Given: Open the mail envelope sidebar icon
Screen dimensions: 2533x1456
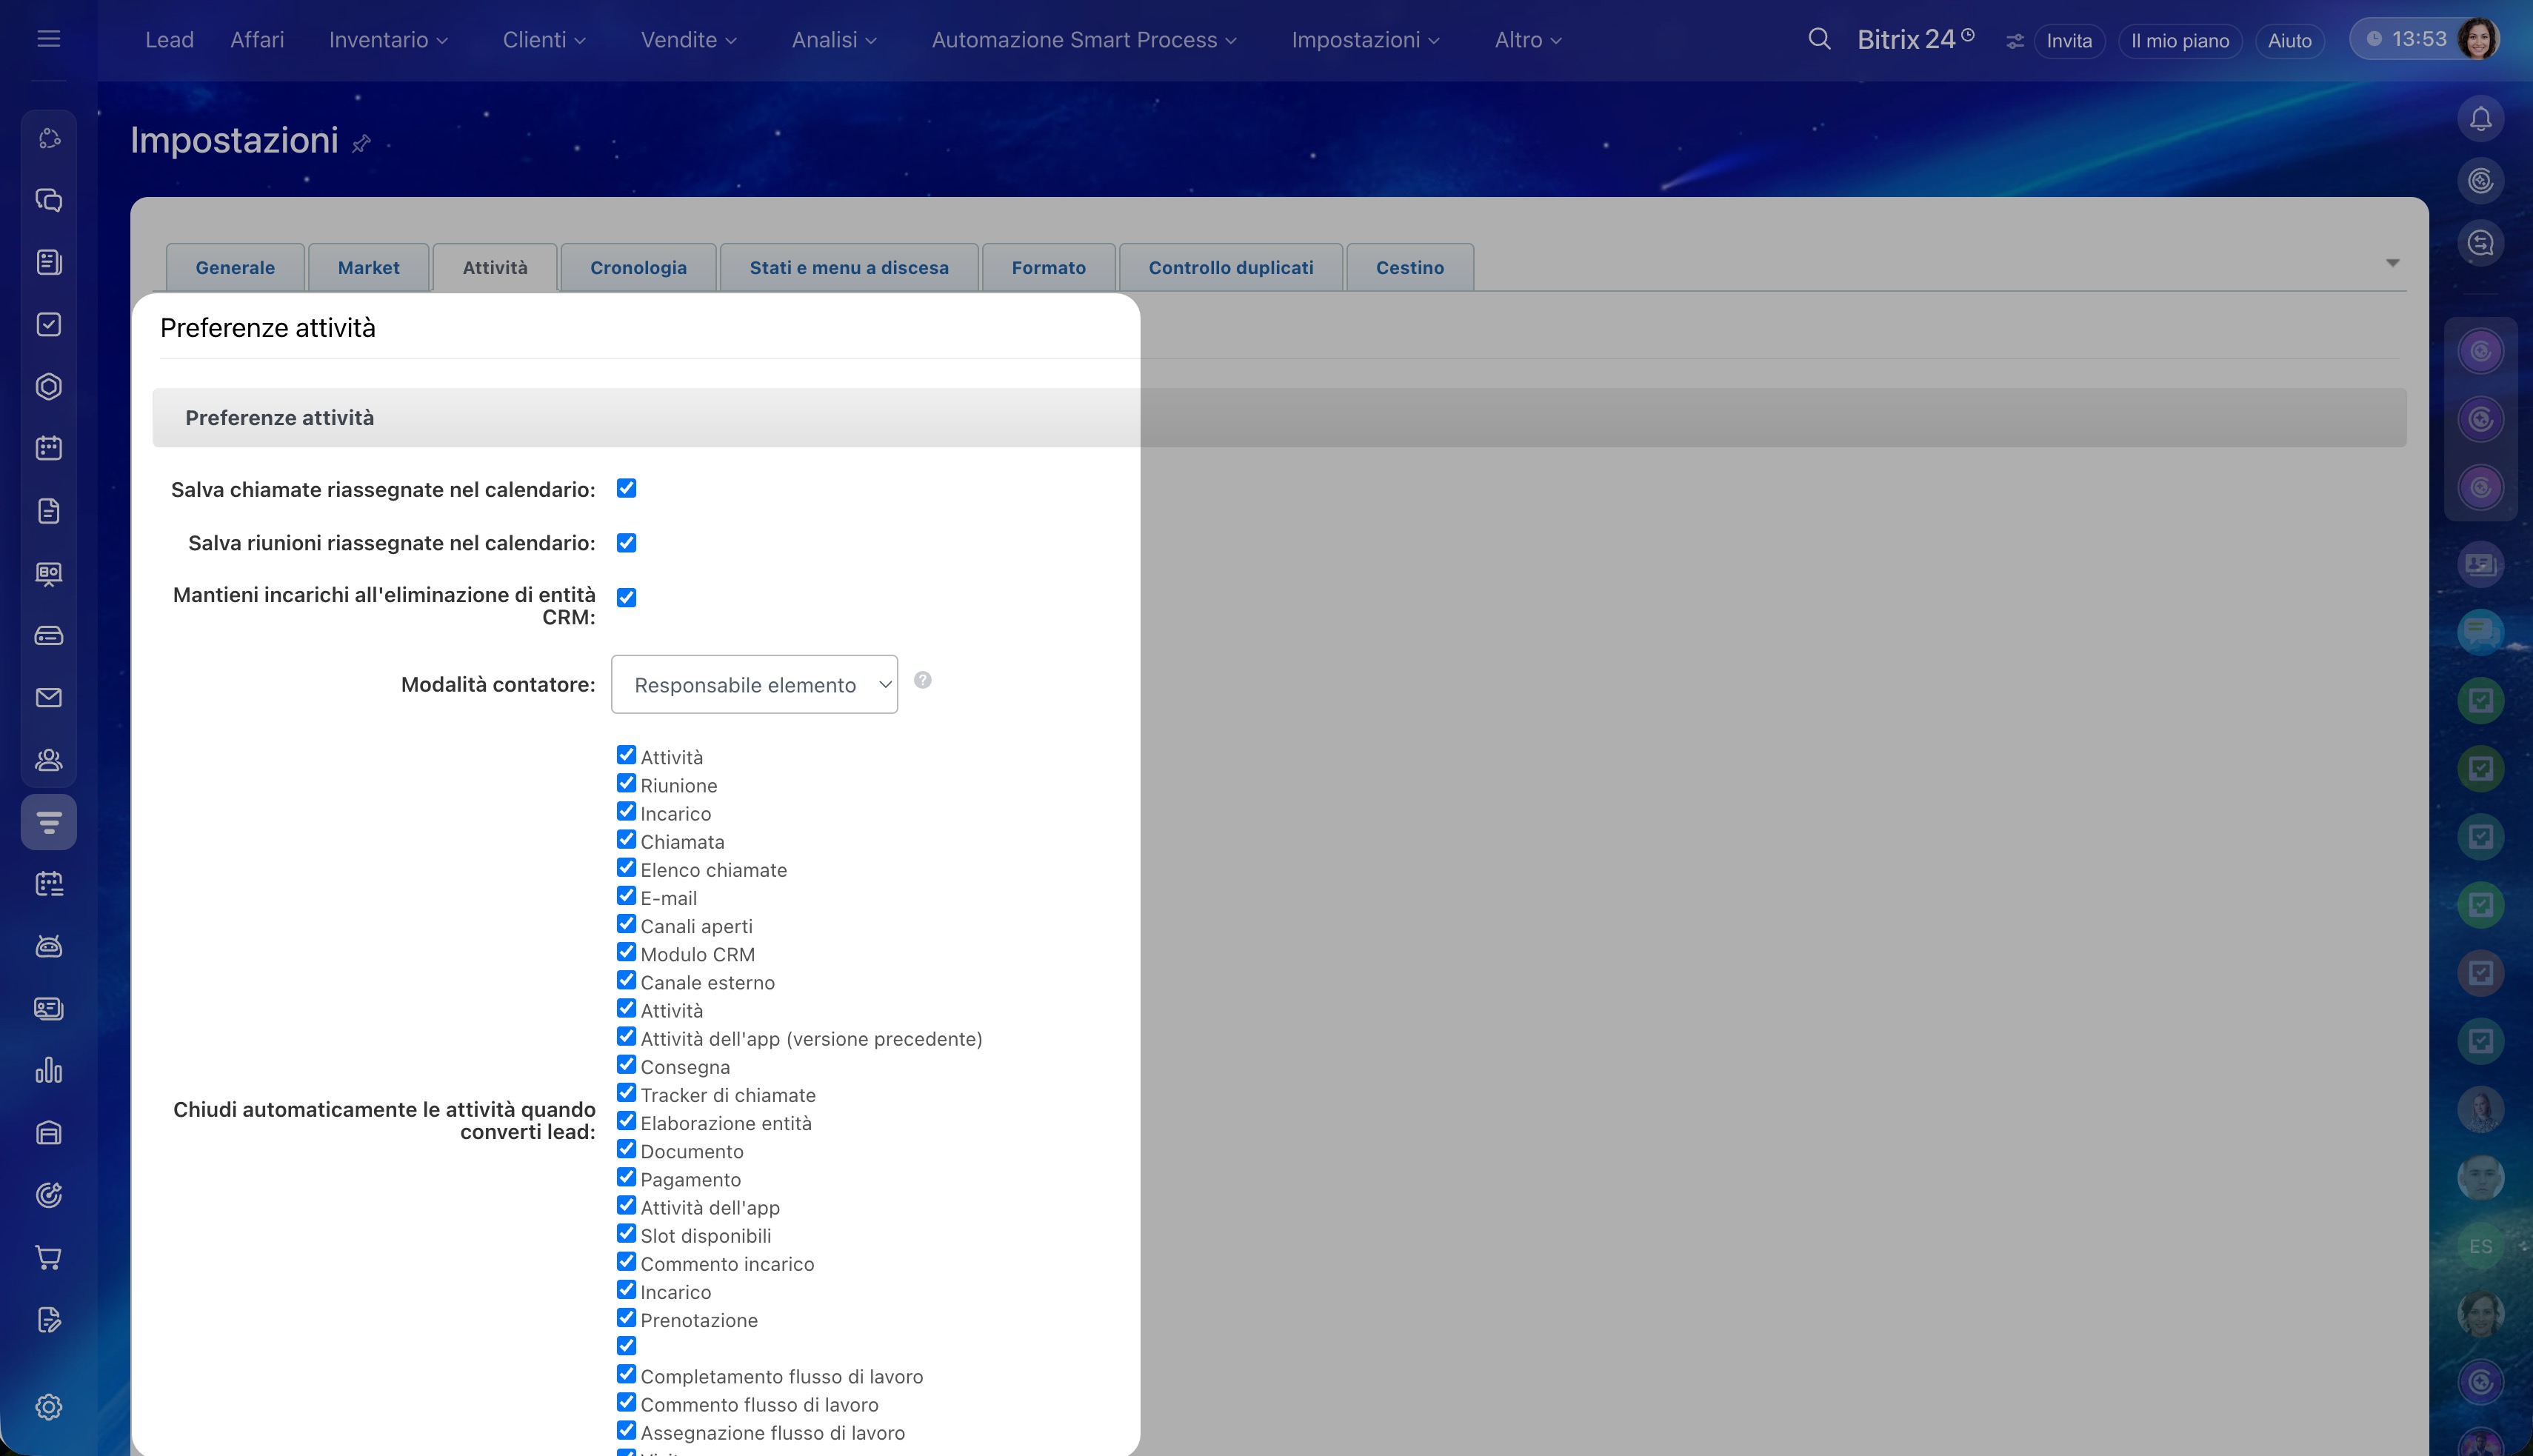Looking at the screenshot, I should tap(48, 697).
